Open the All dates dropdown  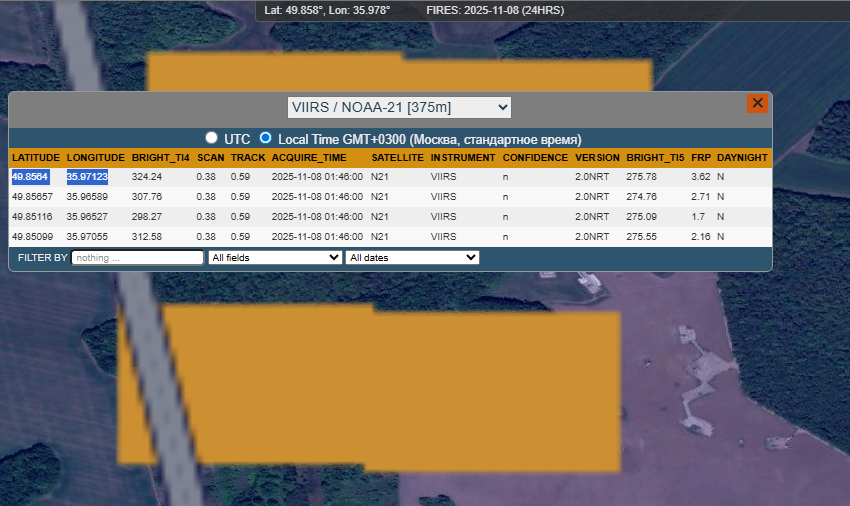(412, 257)
